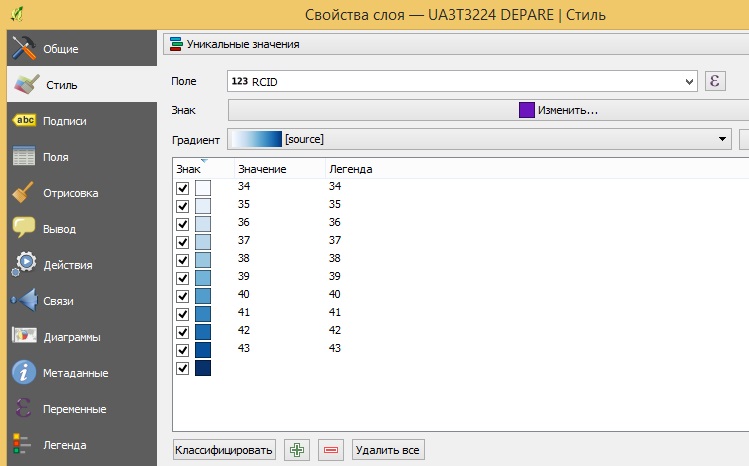Viewport: 749px width, 466px height.
Task: Click the Классифицировать button
Action: click(x=224, y=450)
